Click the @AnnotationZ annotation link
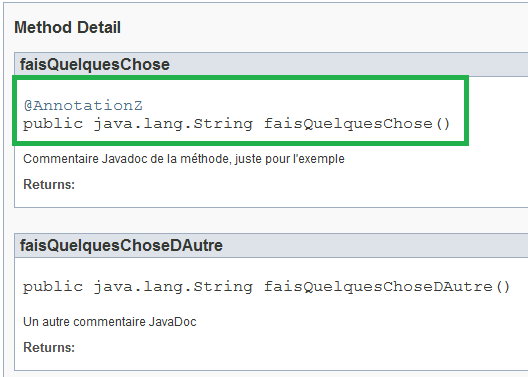This screenshot has width=528, height=377. 83,106
